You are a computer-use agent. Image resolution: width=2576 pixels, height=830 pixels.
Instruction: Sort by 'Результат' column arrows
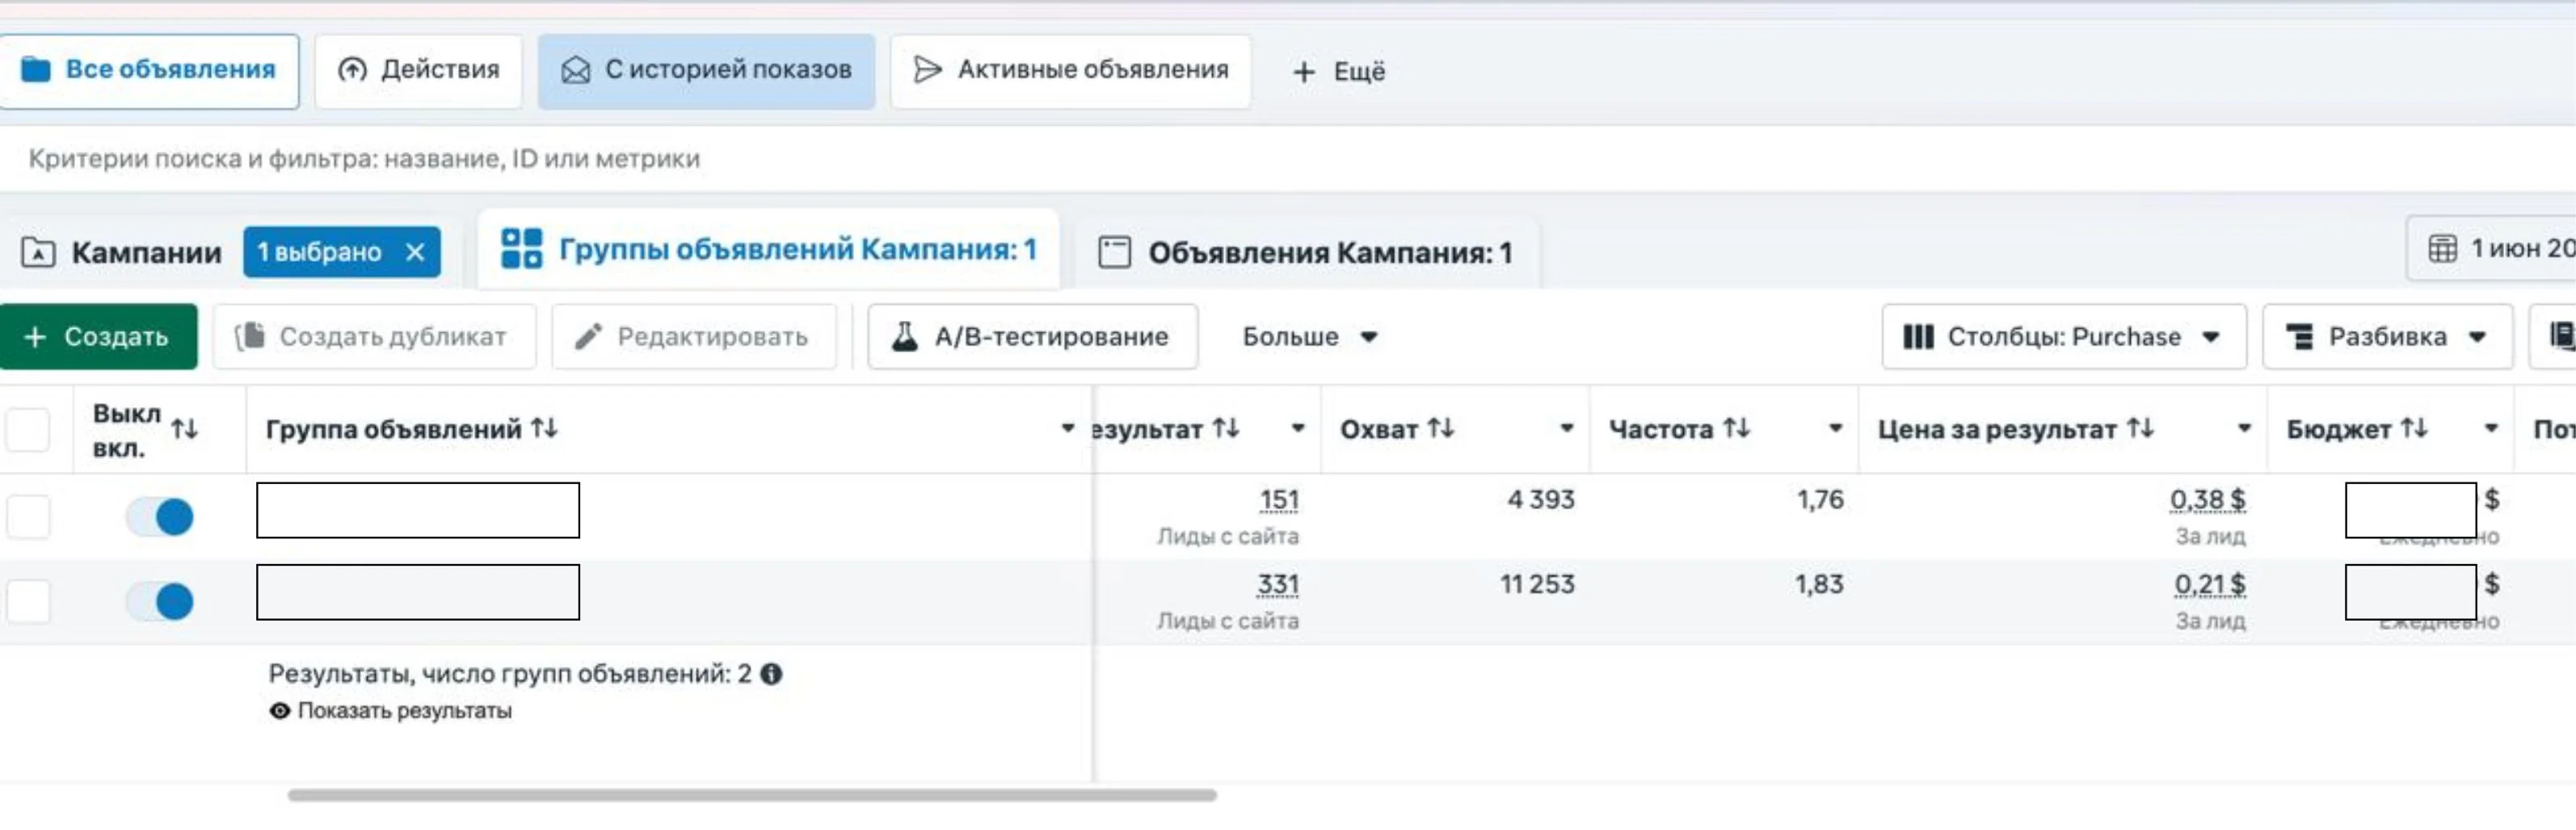pyautogui.click(x=1226, y=428)
